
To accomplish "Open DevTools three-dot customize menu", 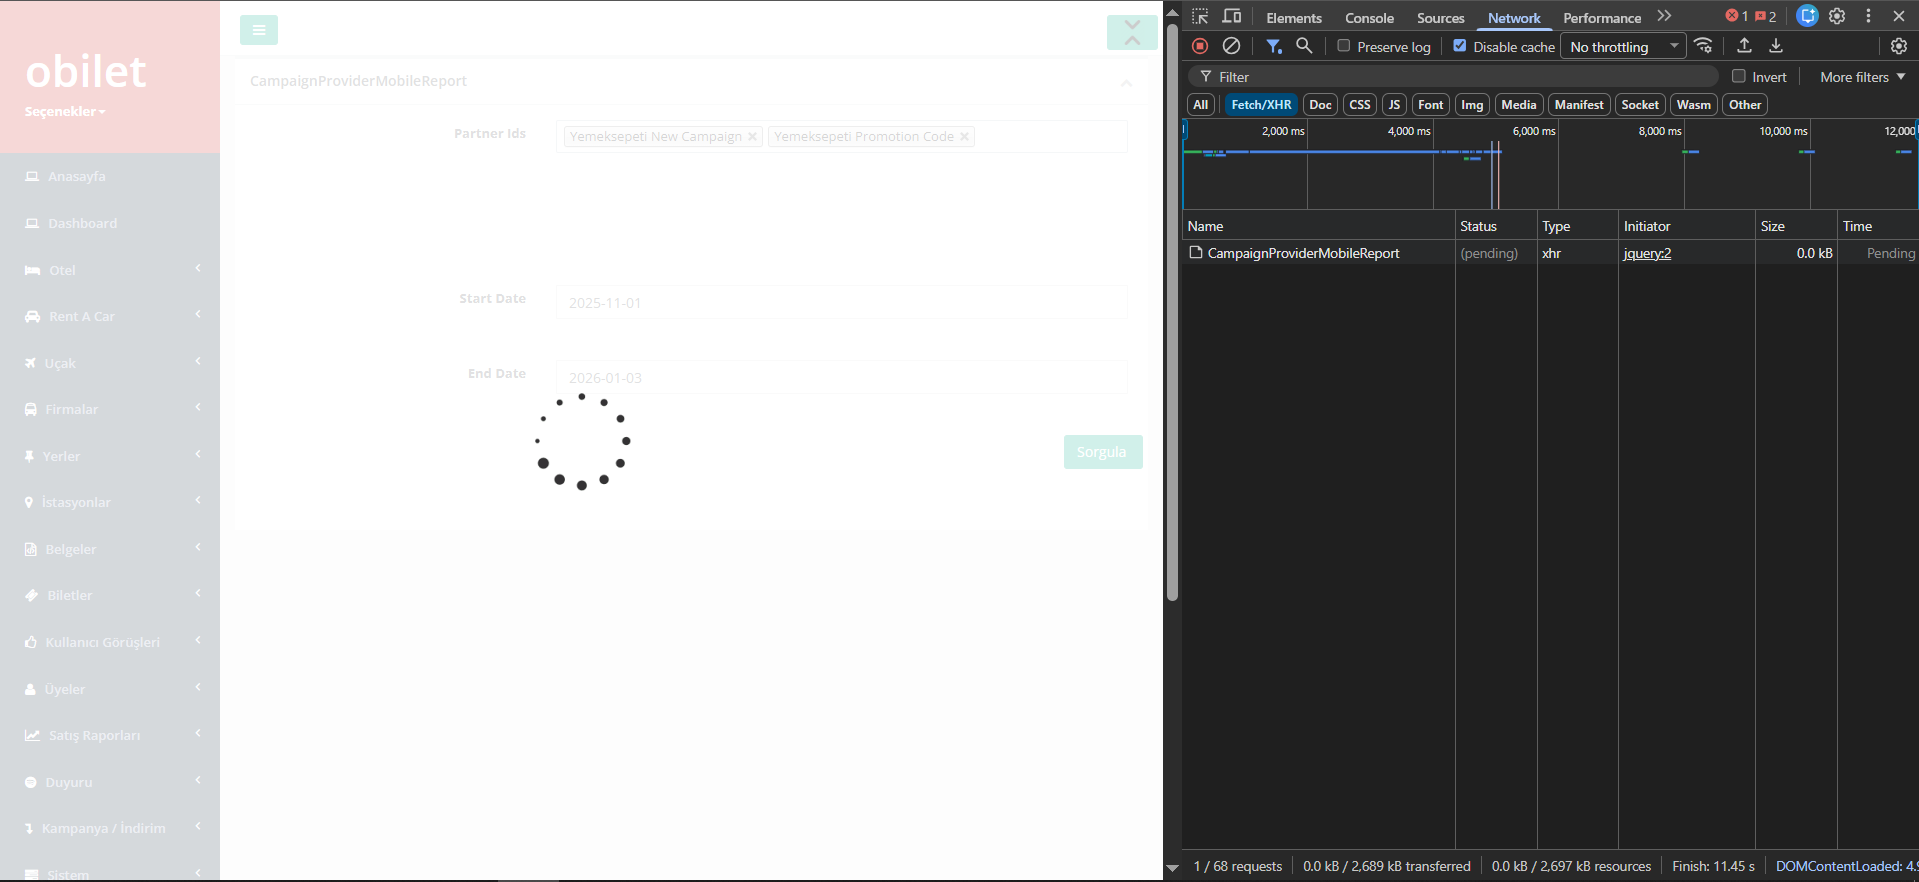I will coord(1868,16).
